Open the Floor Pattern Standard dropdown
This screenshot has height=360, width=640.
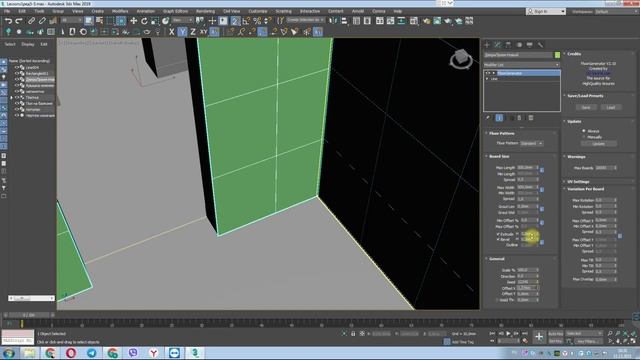(x=531, y=143)
